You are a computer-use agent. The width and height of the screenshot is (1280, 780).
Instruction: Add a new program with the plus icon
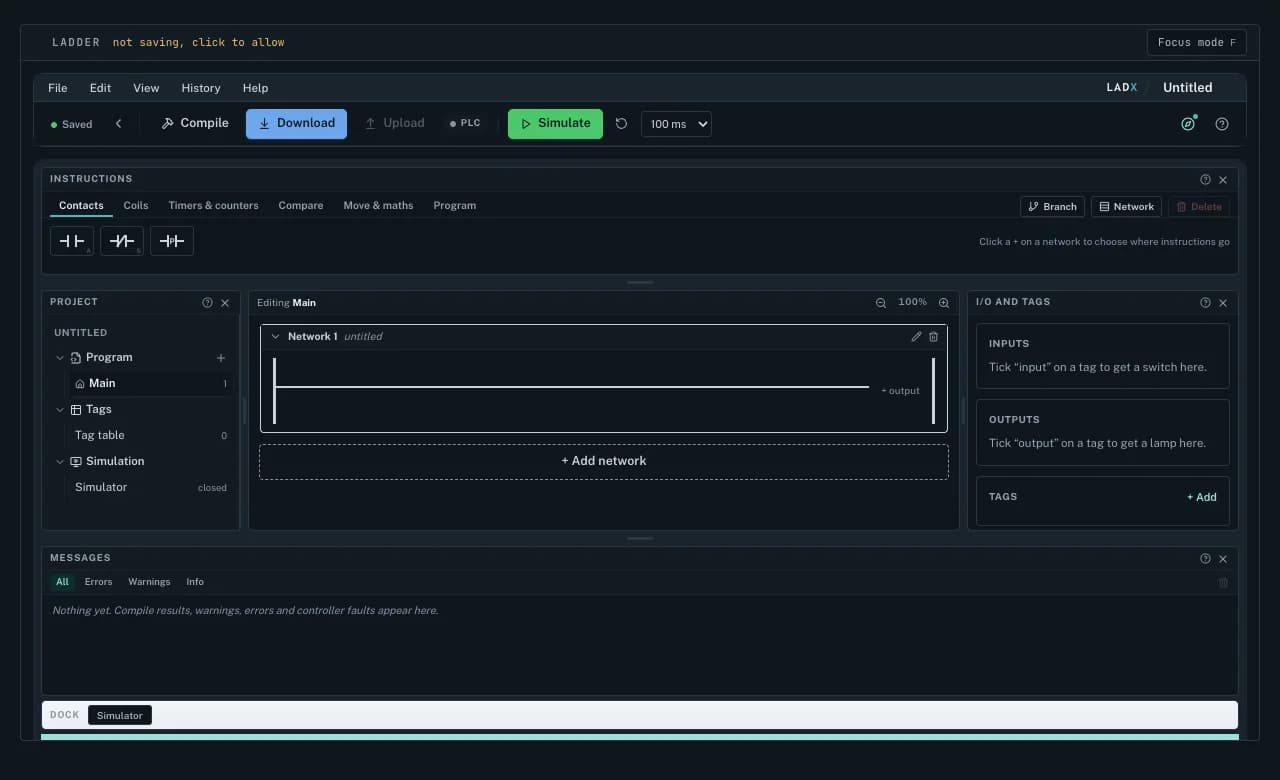(x=221, y=358)
